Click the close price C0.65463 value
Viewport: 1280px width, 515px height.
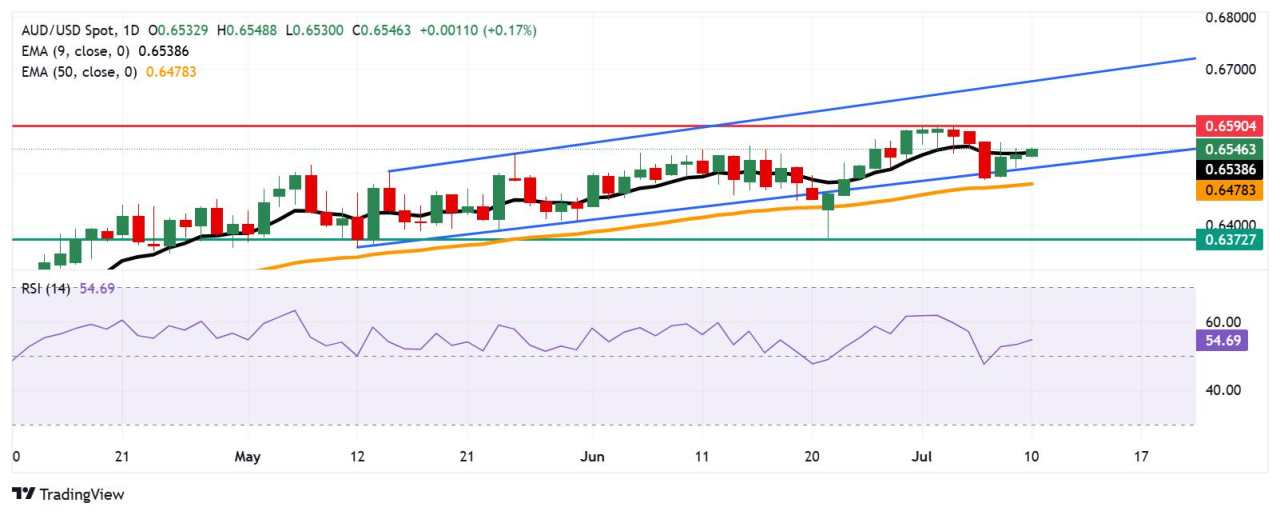384,31
